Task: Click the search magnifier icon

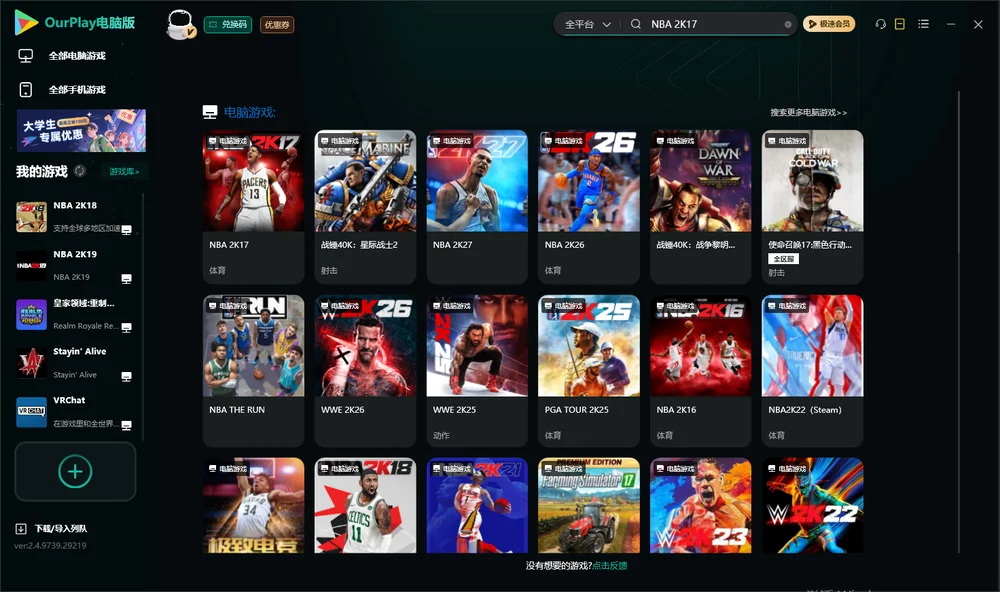Action: pyautogui.click(x=636, y=24)
